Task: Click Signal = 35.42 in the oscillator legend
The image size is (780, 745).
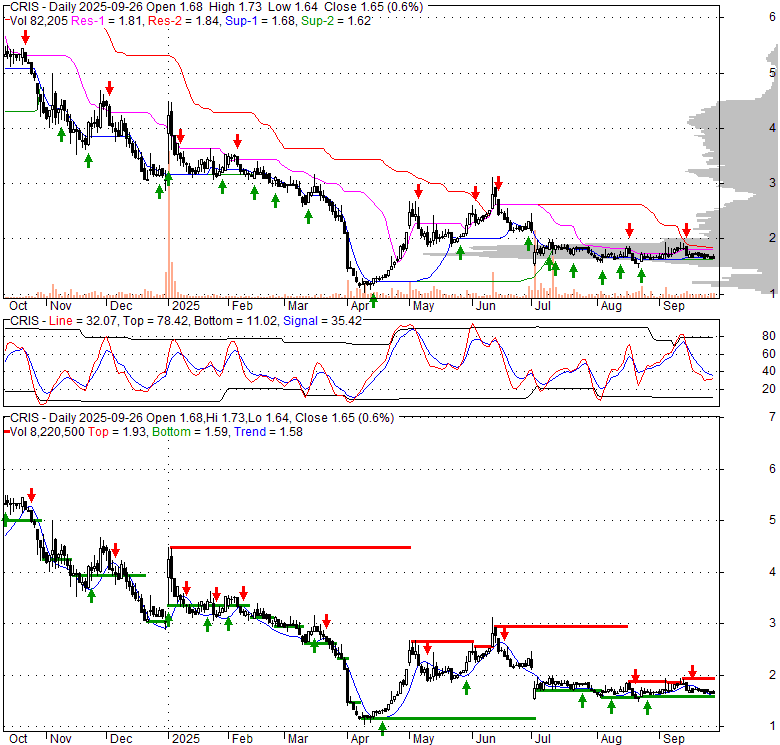Action: click(322, 321)
